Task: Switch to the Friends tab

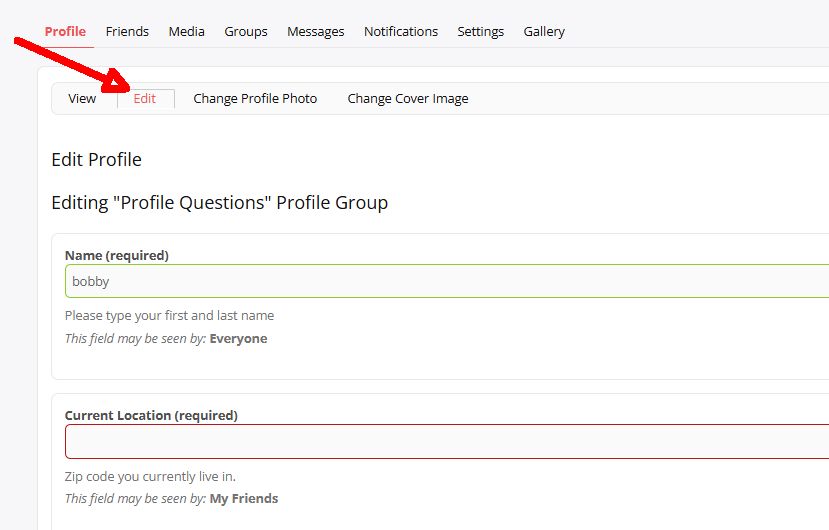Action: pos(127,31)
